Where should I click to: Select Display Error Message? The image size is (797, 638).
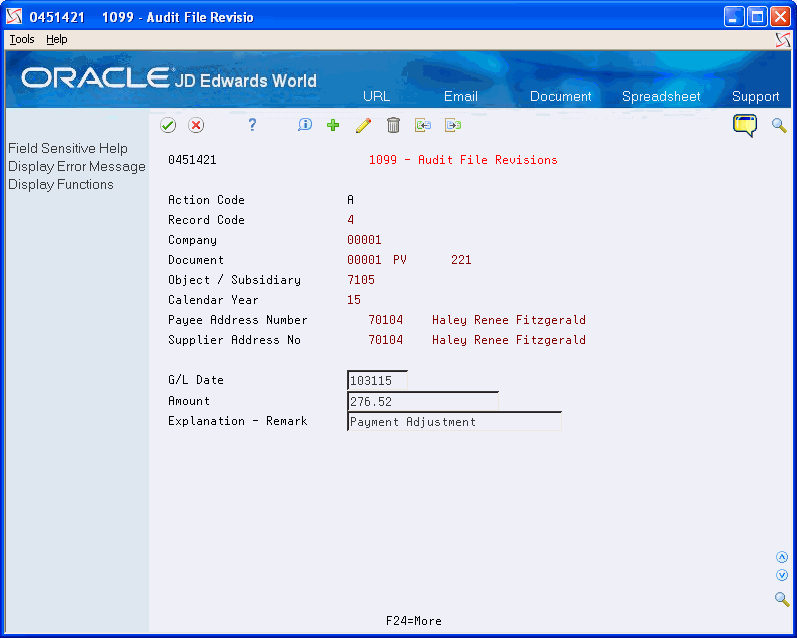77,166
